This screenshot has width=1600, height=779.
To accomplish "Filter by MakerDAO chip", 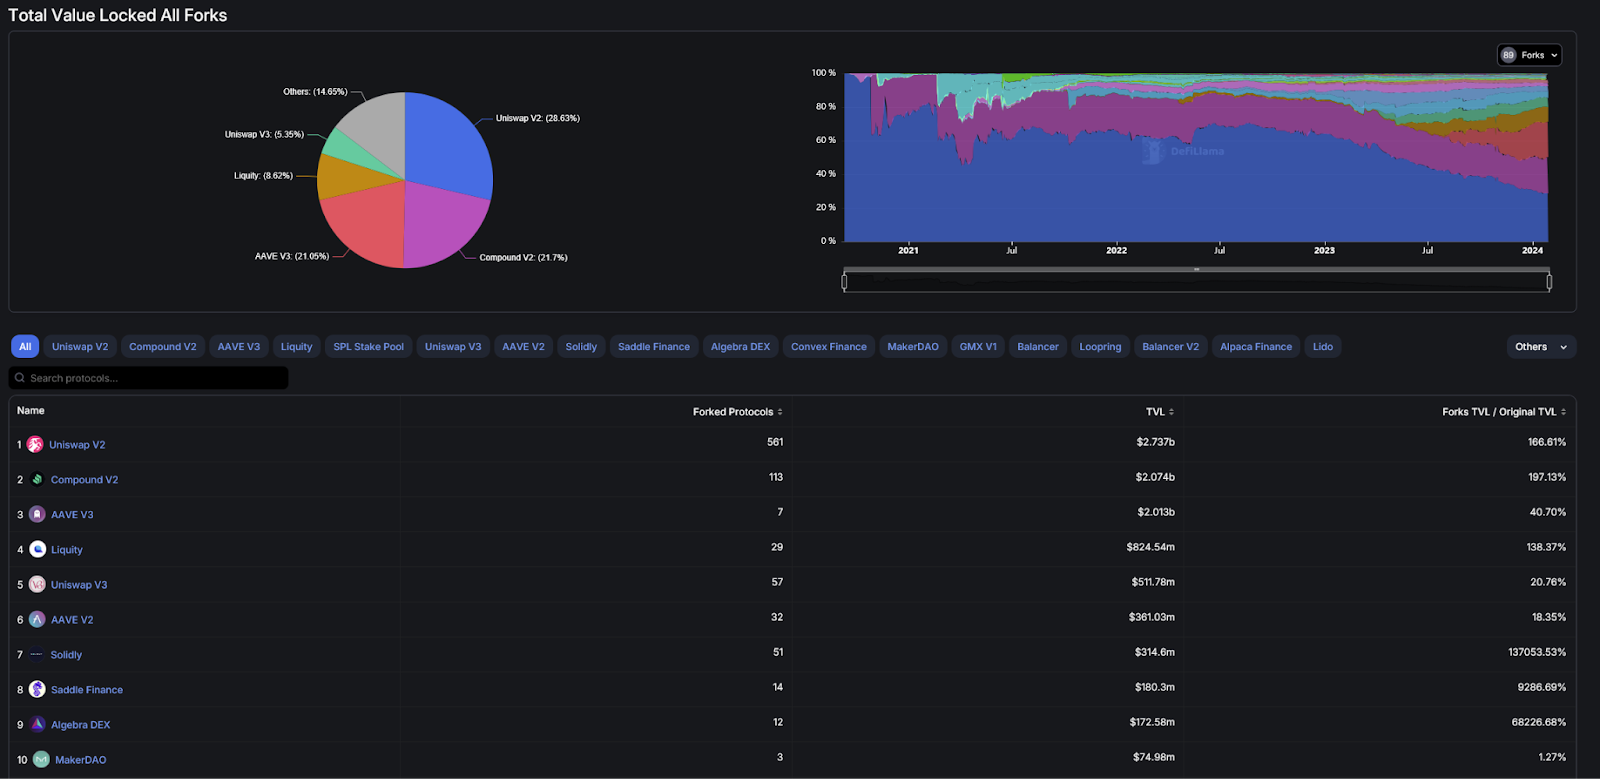I will point(913,347).
